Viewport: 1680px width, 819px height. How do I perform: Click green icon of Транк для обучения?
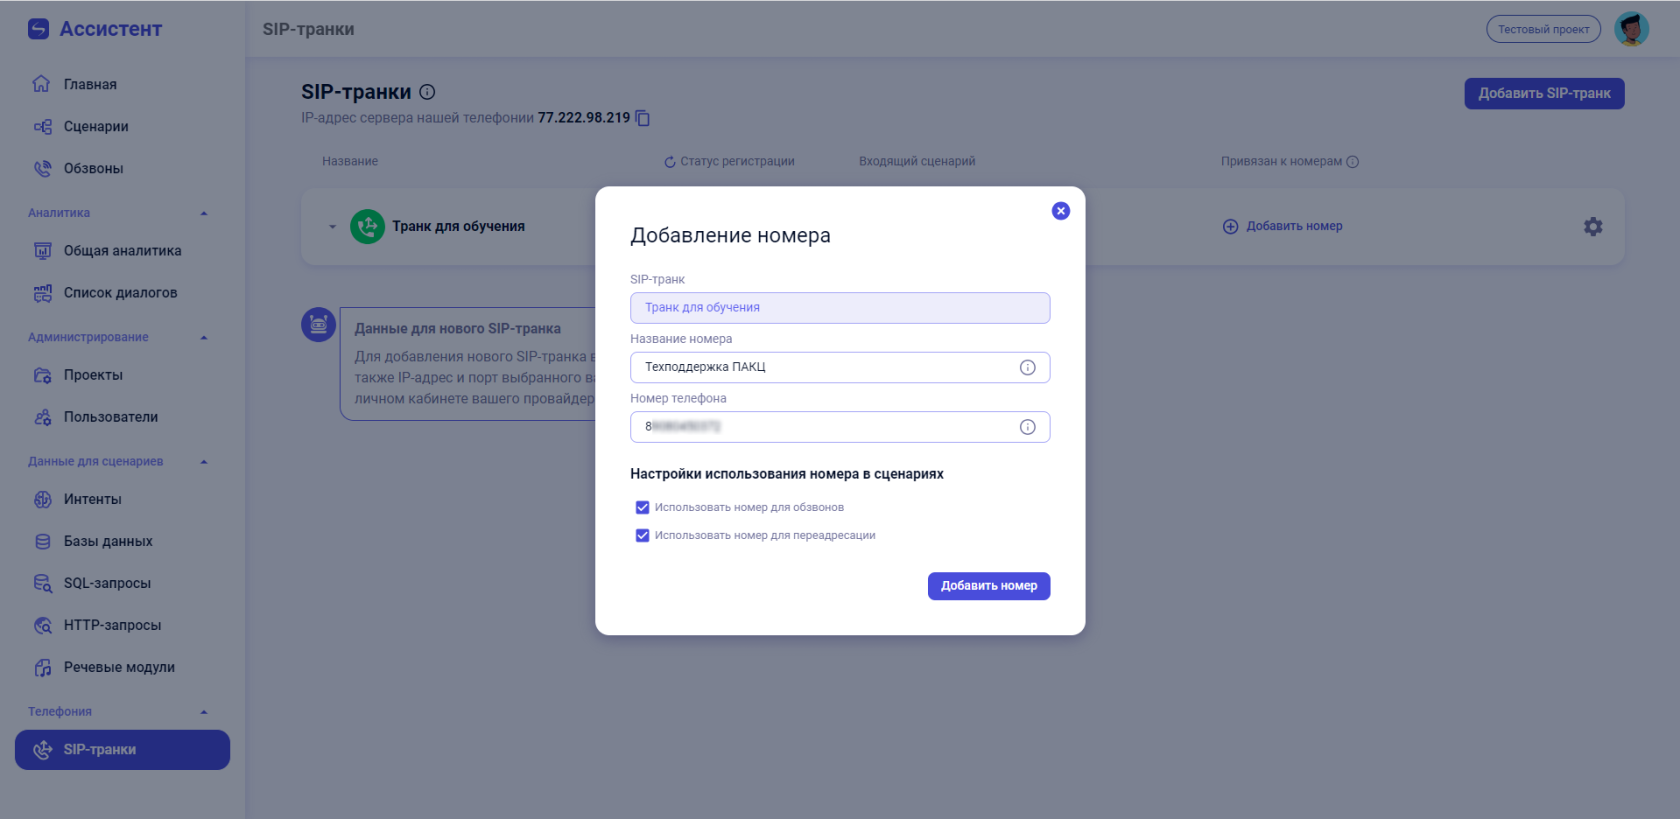367,226
